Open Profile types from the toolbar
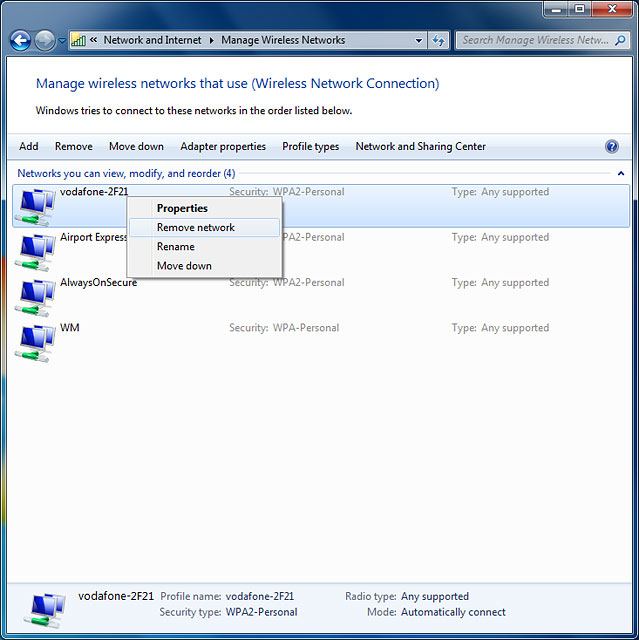Screen dimensions: 639x640 pyautogui.click(x=311, y=147)
